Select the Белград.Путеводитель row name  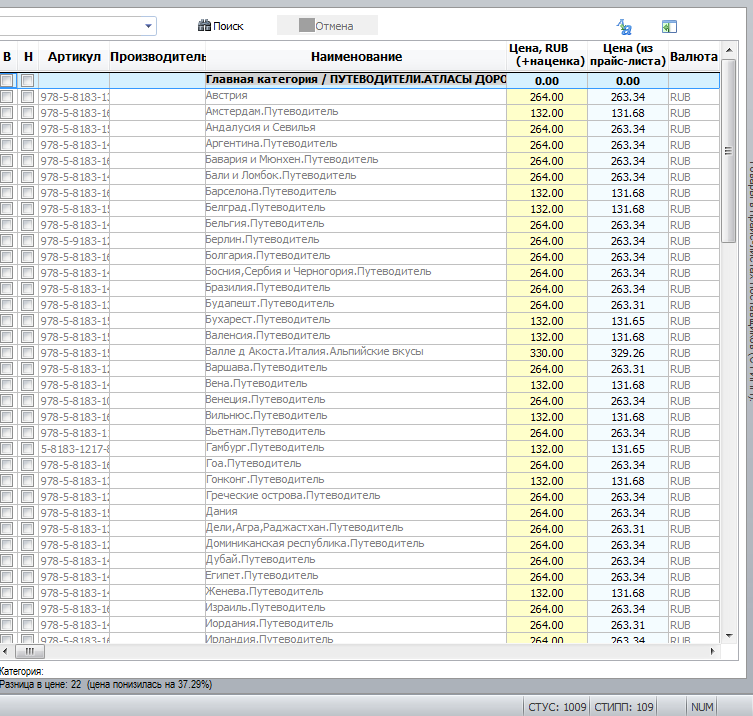pyautogui.click(x=266, y=207)
